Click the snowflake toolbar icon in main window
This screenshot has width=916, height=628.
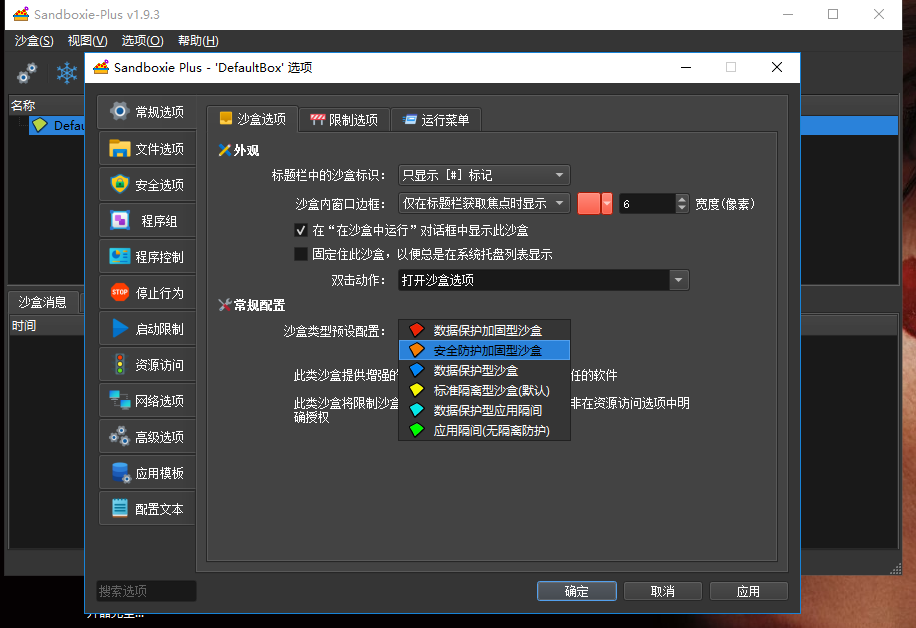click(67, 73)
